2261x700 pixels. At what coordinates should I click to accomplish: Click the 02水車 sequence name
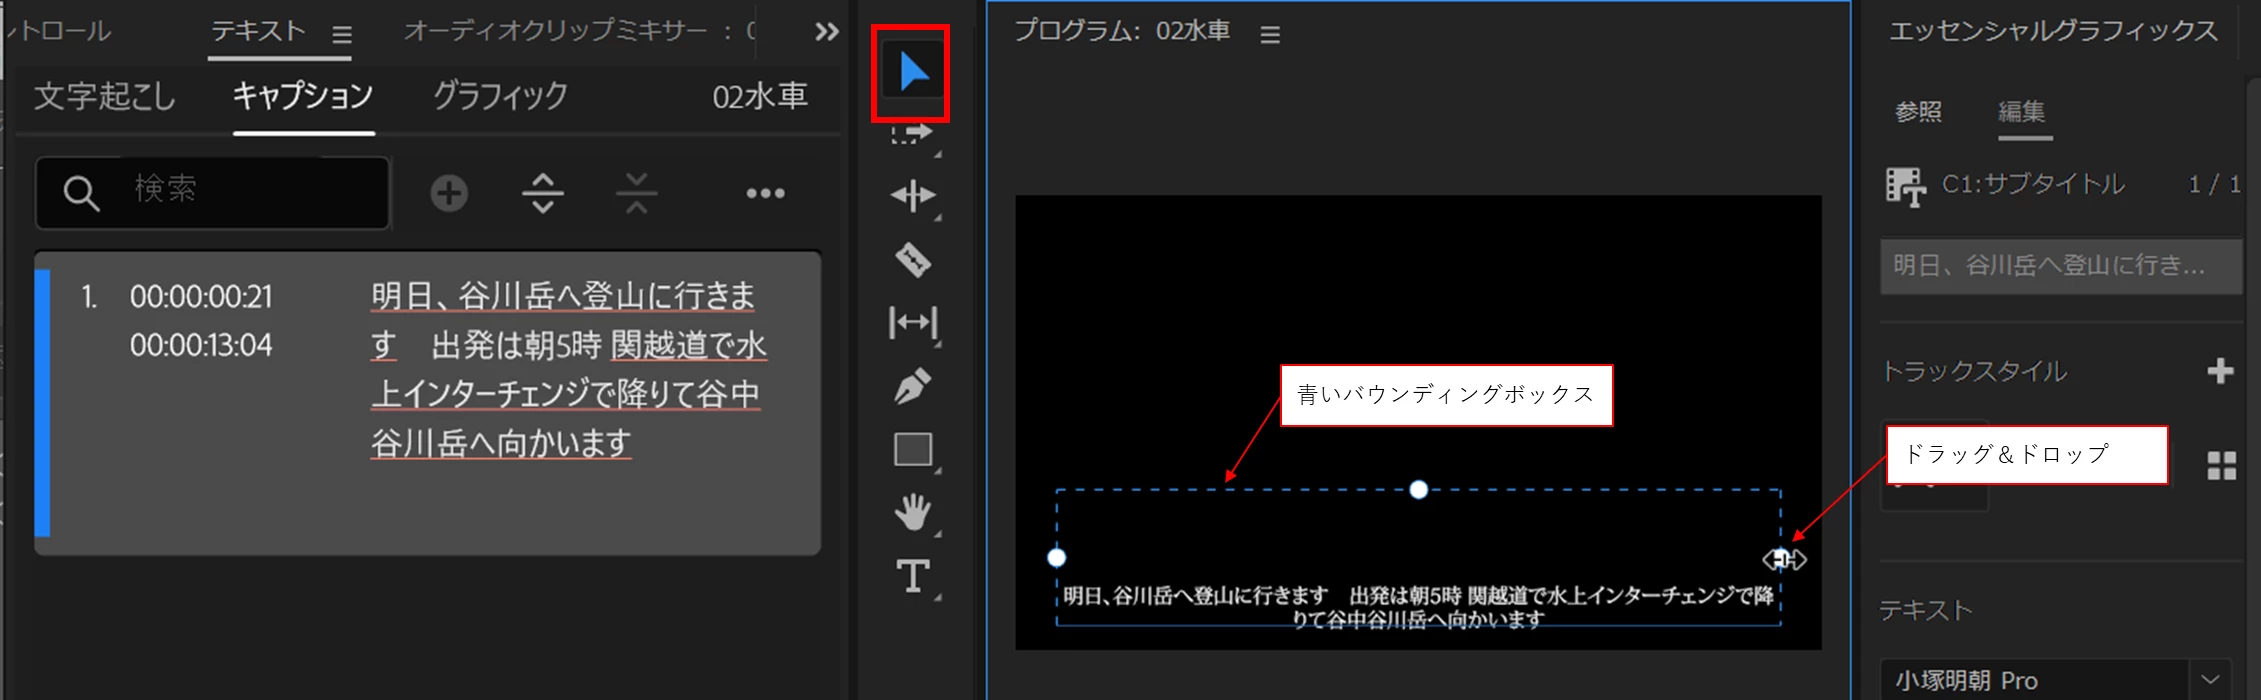click(760, 97)
